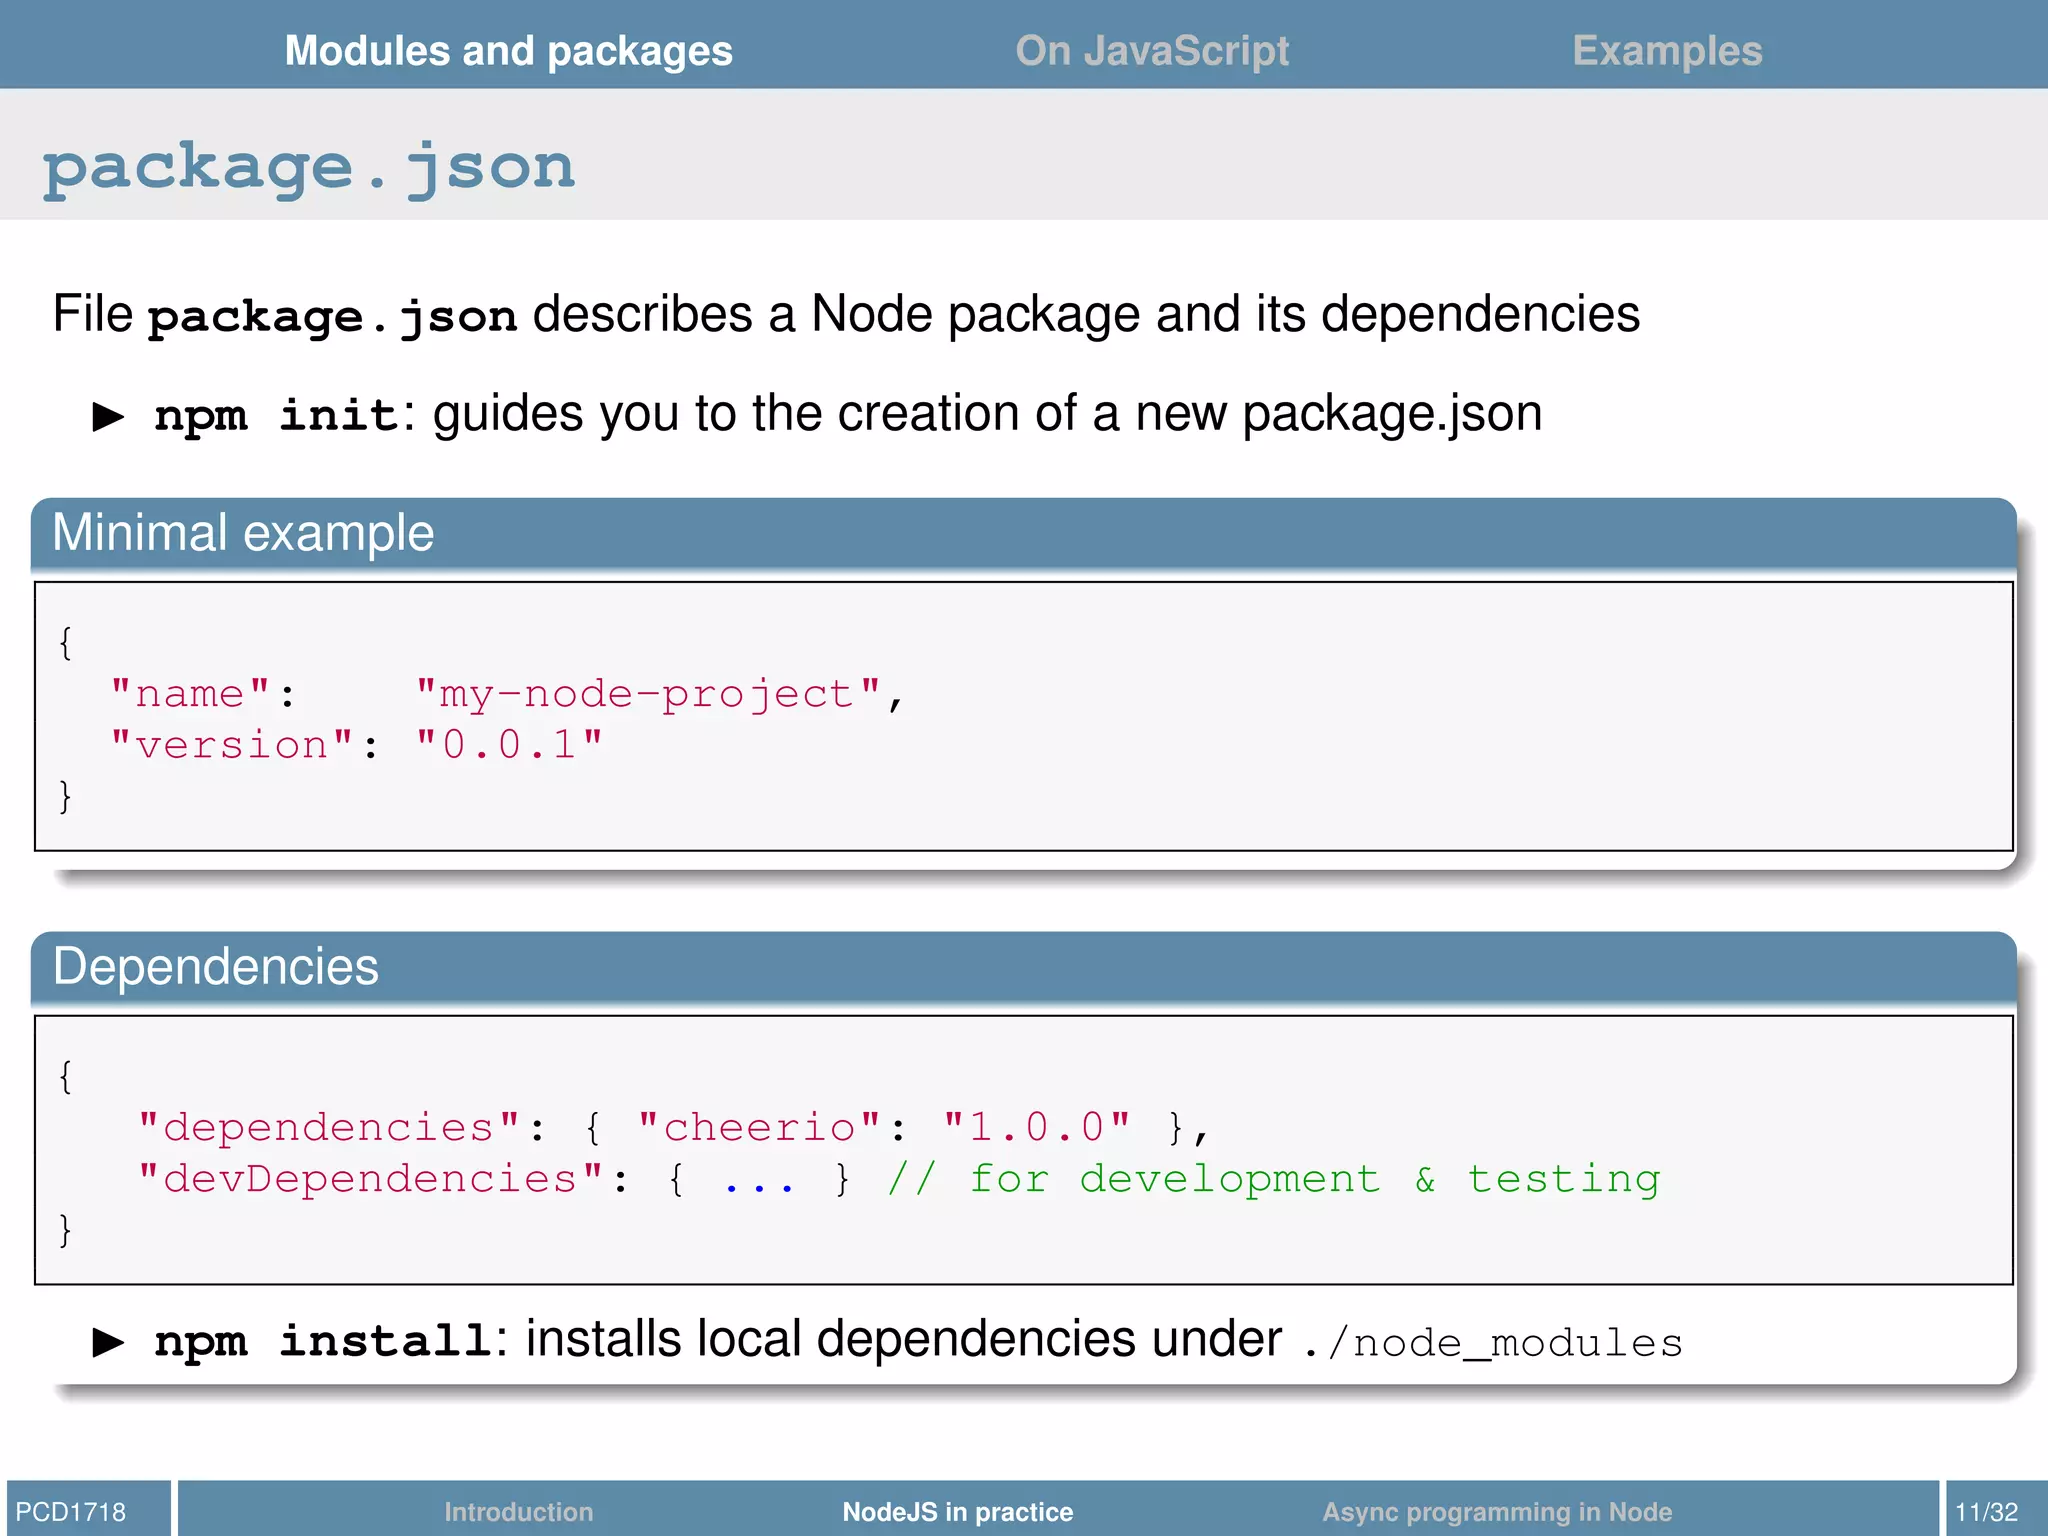
Task: Click the sentence describing a Node package
Action: point(846,314)
